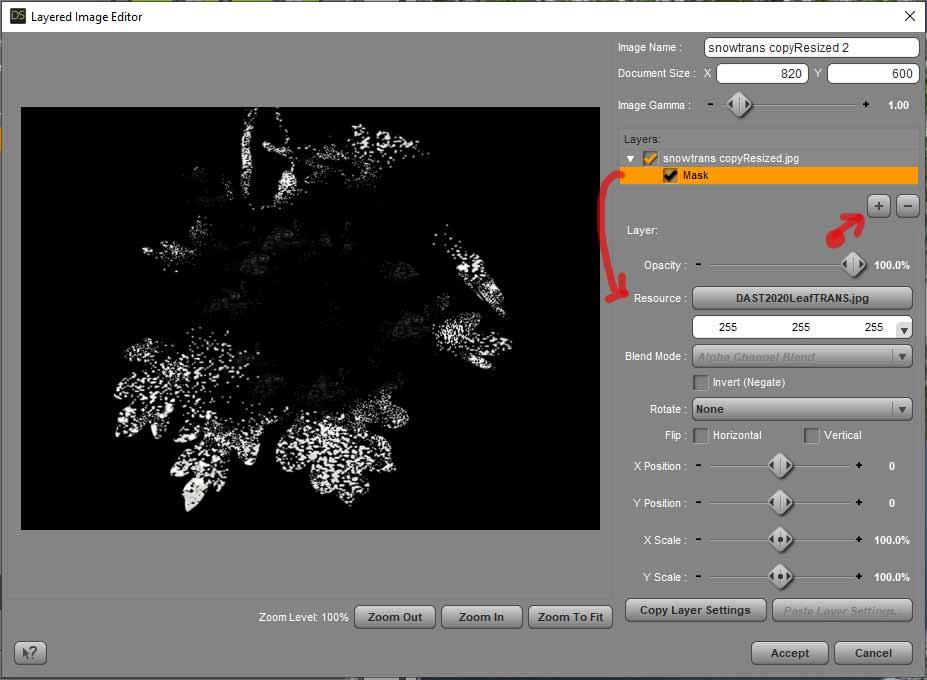Decrease X Scale with minus sign
The height and width of the screenshot is (680, 927).
pyautogui.click(x=698, y=539)
